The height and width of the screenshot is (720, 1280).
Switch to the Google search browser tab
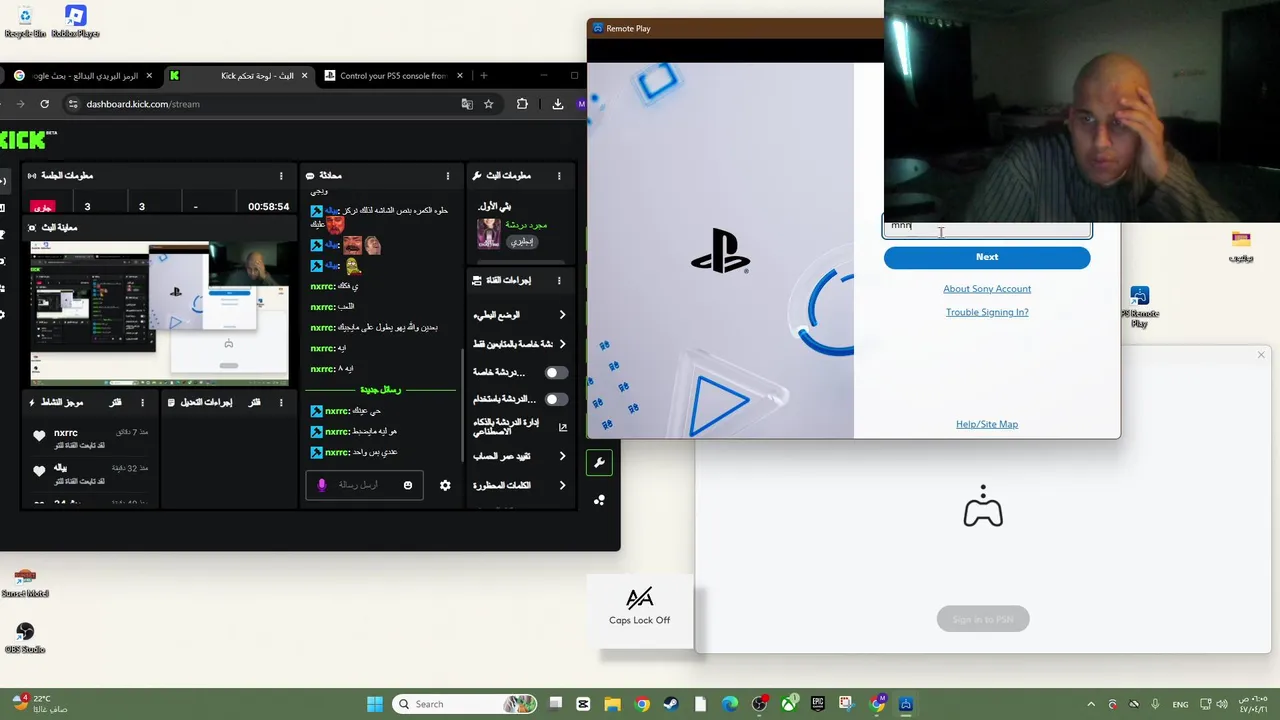[83, 76]
